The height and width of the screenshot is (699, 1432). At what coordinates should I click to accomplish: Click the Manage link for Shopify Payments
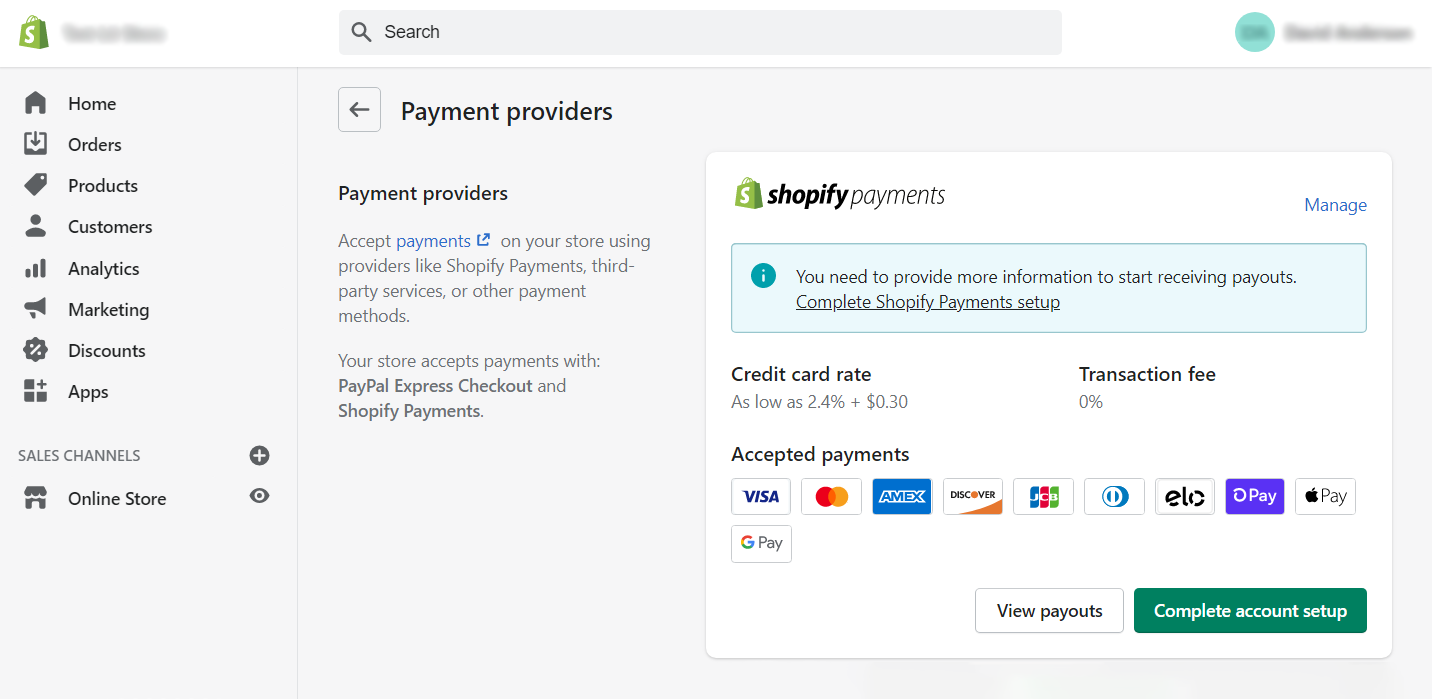click(x=1335, y=205)
